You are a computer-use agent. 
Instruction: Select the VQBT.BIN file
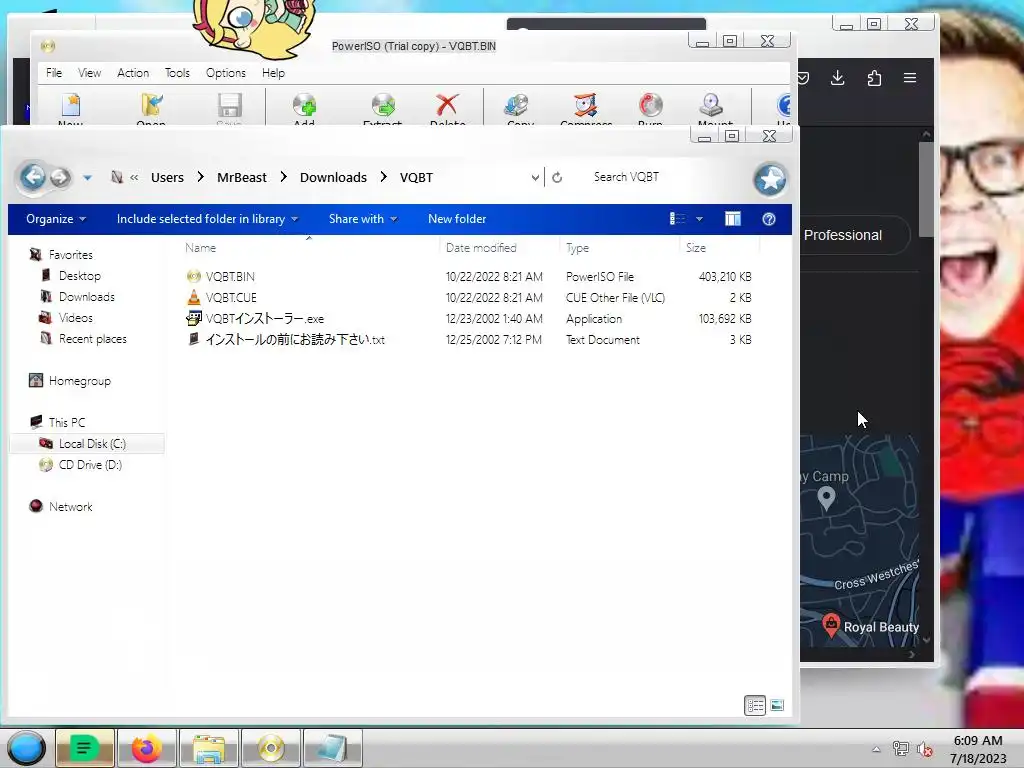point(230,276)
